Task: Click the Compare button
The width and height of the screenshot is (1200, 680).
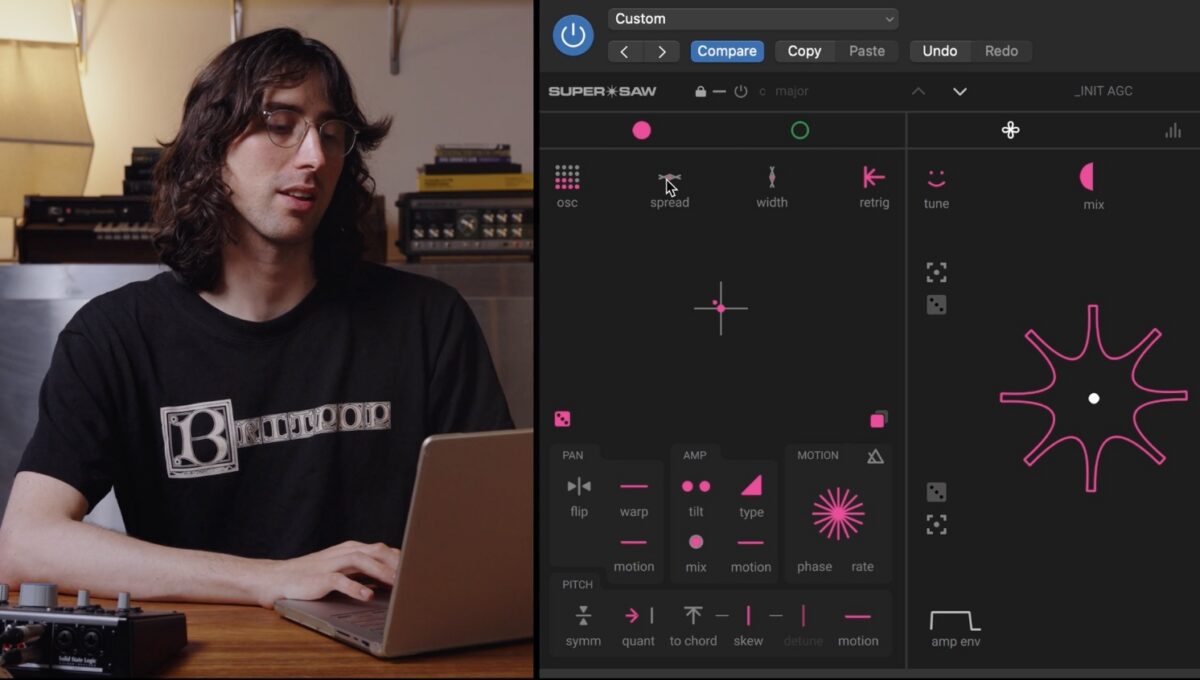Action: (x=727, y=51)
